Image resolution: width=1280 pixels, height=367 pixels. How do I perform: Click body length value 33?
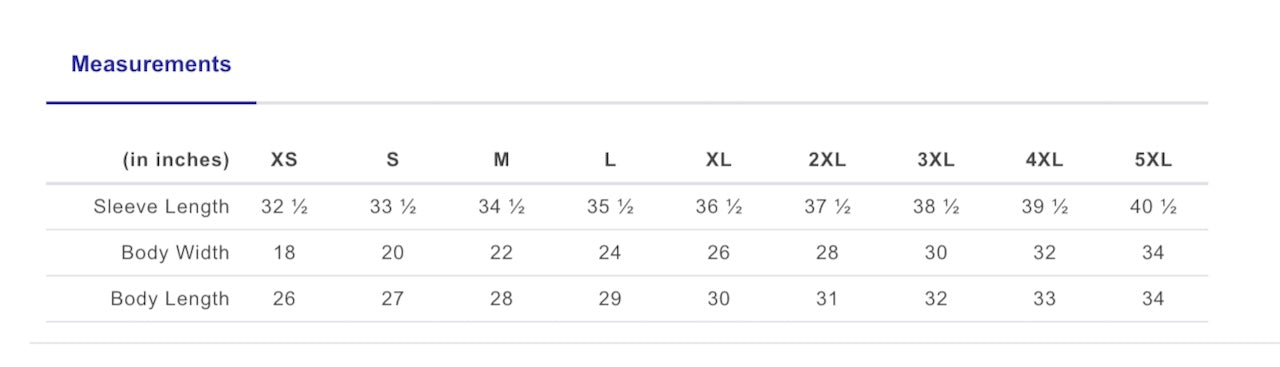pos(1044,299)
